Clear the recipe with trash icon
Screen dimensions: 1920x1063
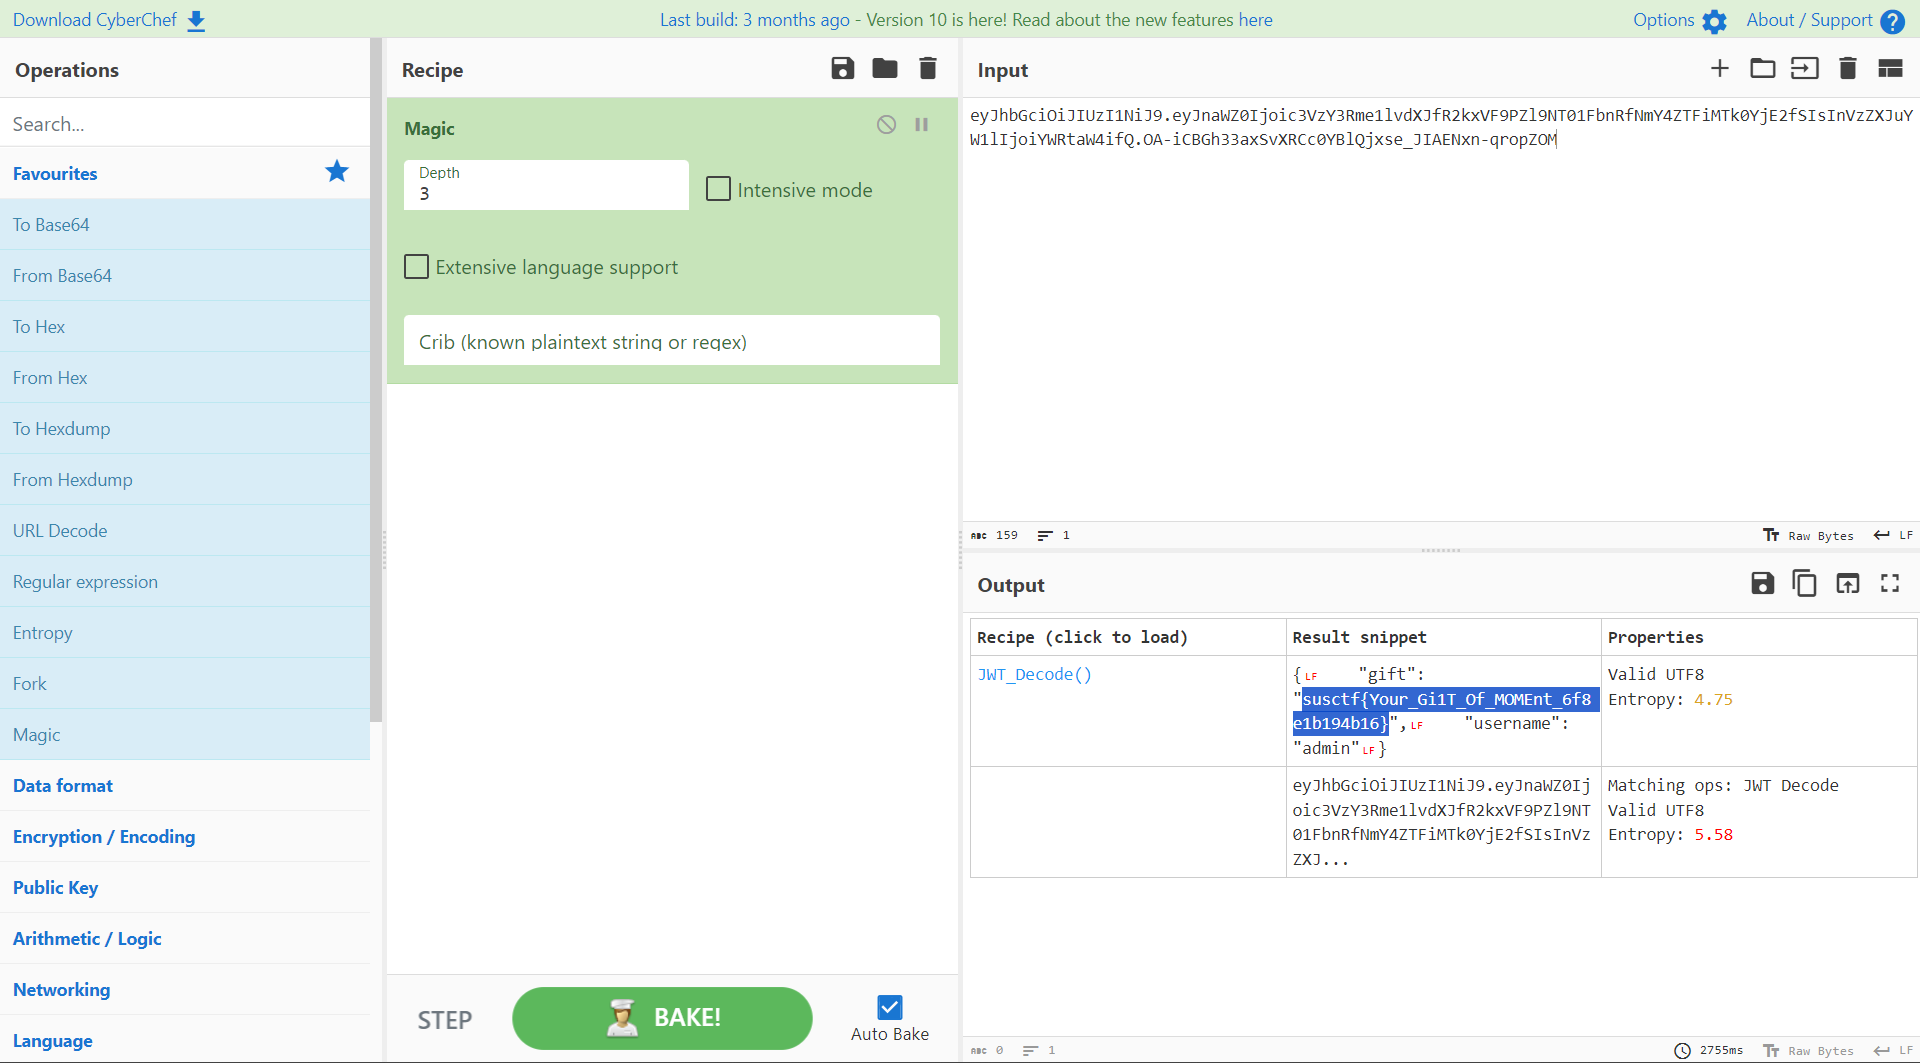927,69
